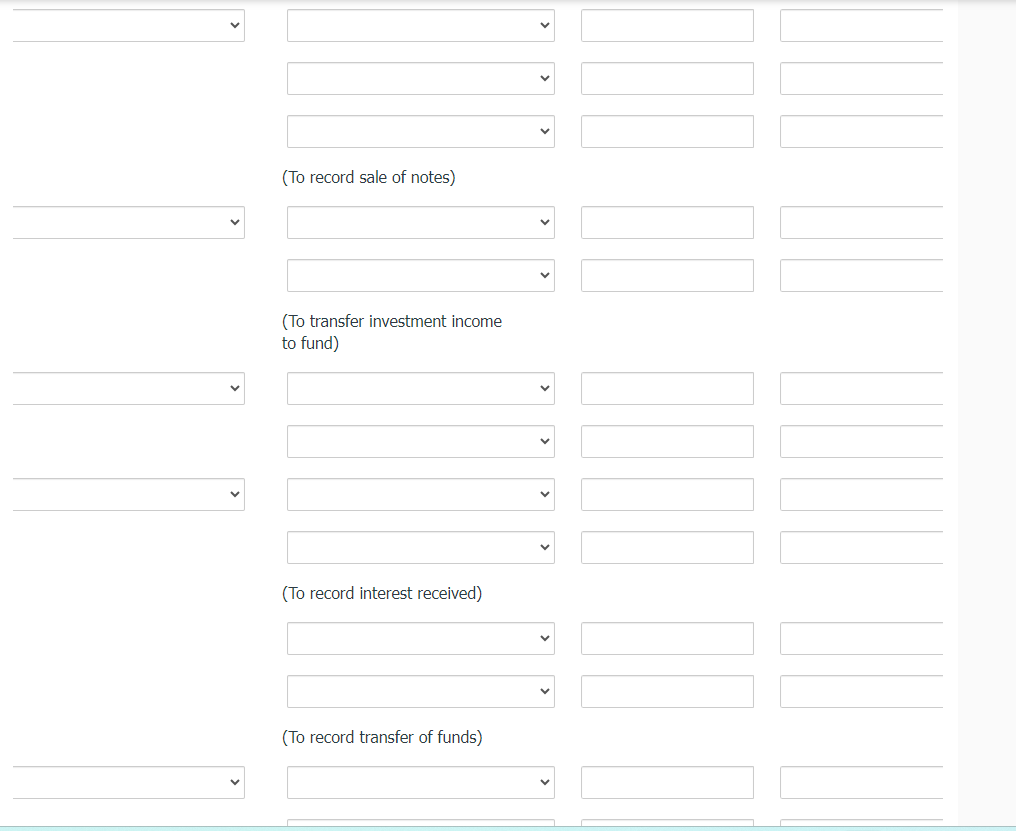1016x831 pixels.
Task: Select the '(To record interest received)' caption
Action: click(x=382, y=594)
